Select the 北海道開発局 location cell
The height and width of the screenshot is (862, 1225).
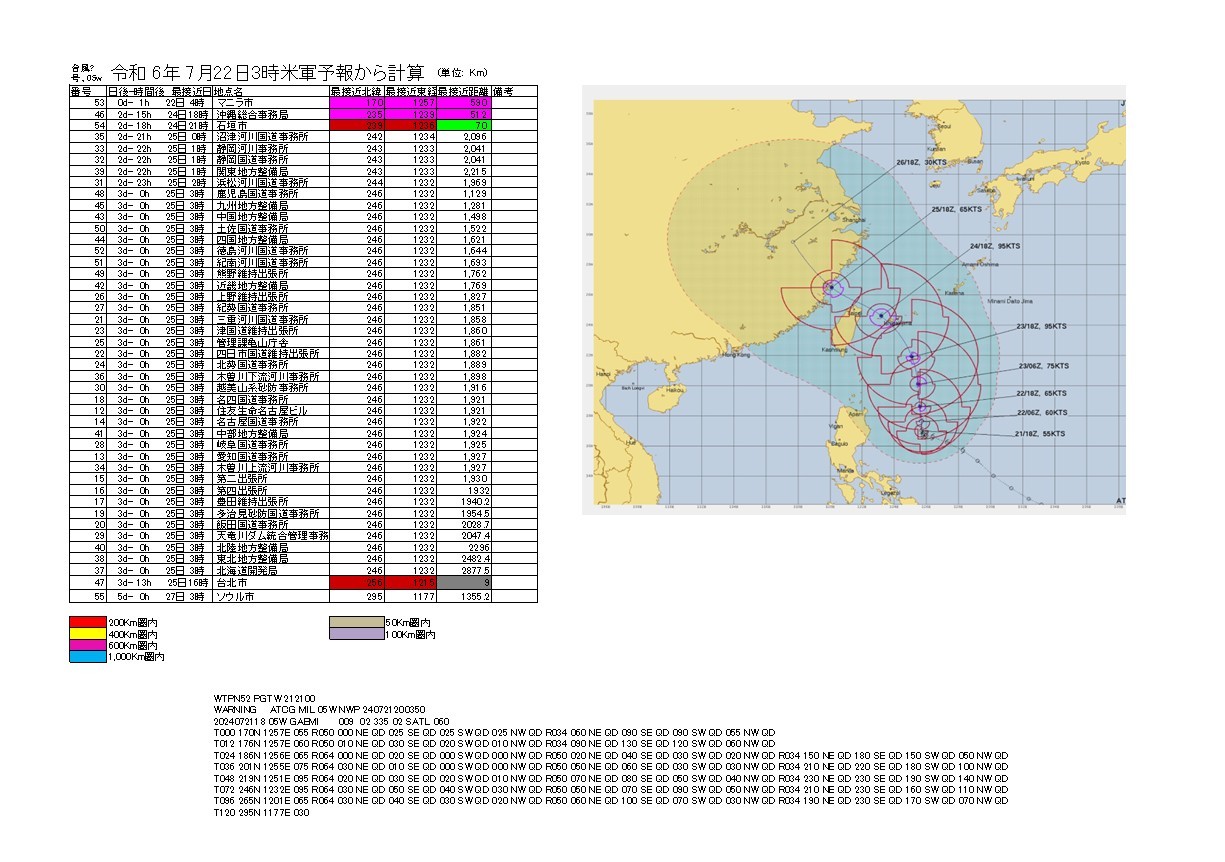[x=268, y=568]
